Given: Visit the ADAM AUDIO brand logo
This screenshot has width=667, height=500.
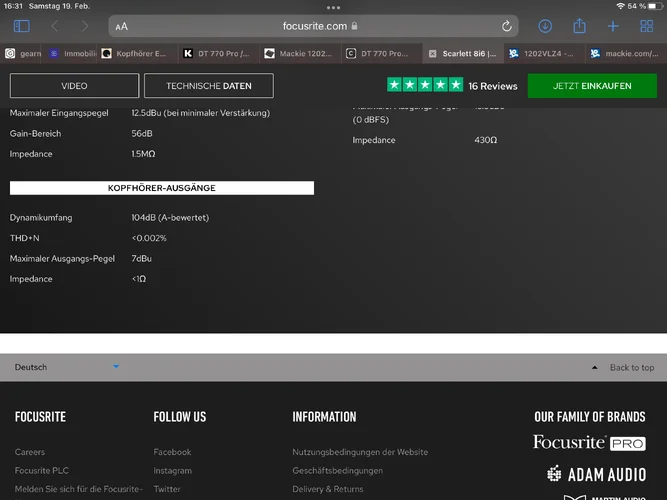Looking at the screenshot, I should (596, 474).
